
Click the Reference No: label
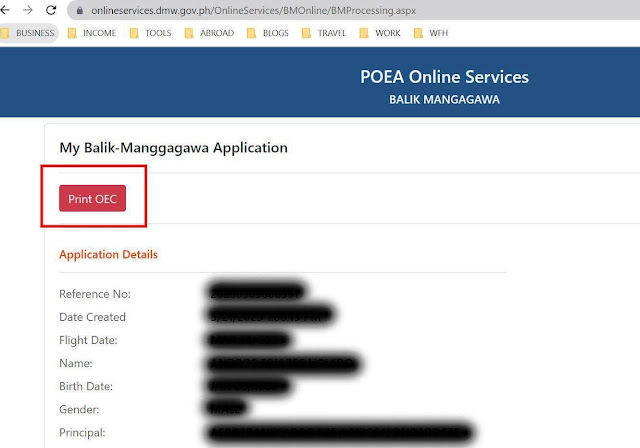pyautogui.click(x=95, y=294)
